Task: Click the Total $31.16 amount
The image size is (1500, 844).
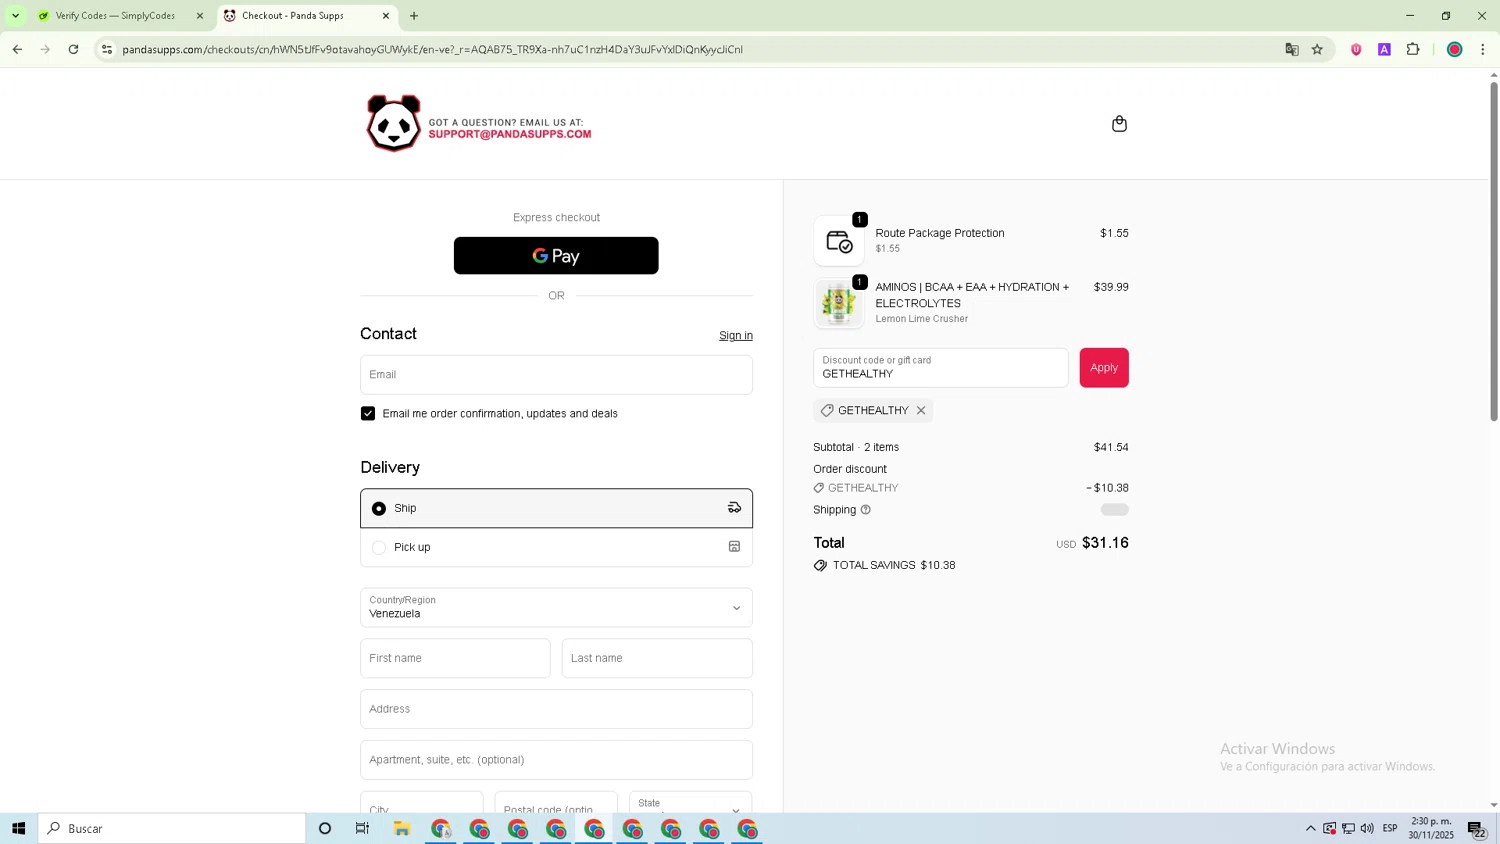Action: click(1105, 543)
